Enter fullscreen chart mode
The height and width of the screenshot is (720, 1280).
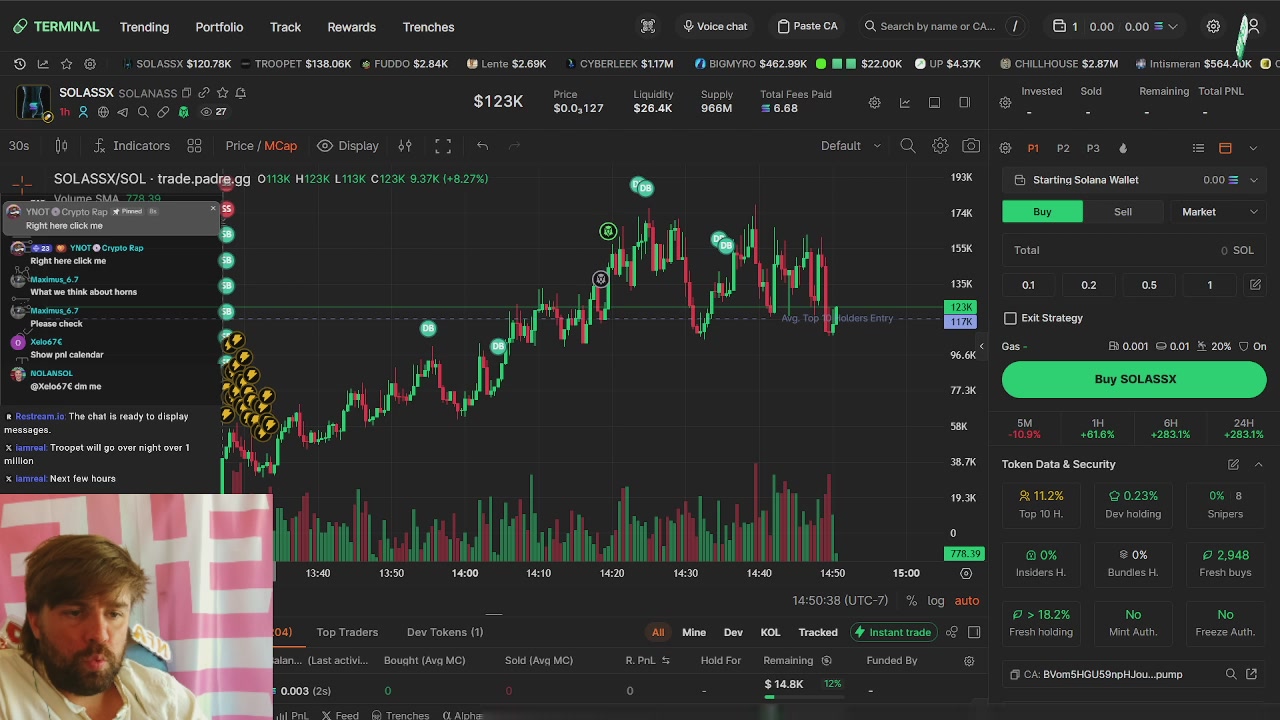[x=443, y=146]
